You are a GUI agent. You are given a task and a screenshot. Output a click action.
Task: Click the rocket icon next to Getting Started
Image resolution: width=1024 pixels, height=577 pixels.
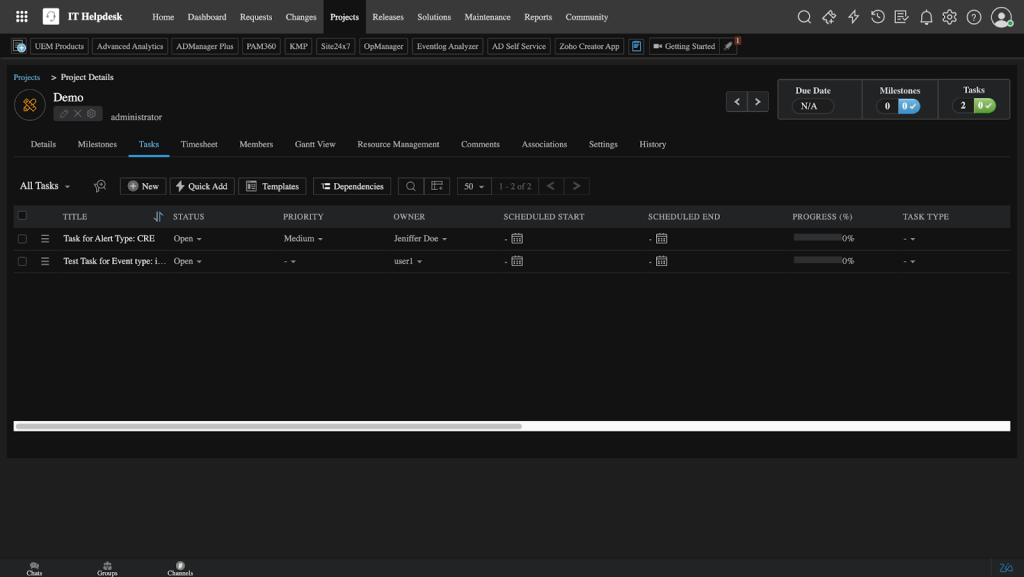click(728, 46)
